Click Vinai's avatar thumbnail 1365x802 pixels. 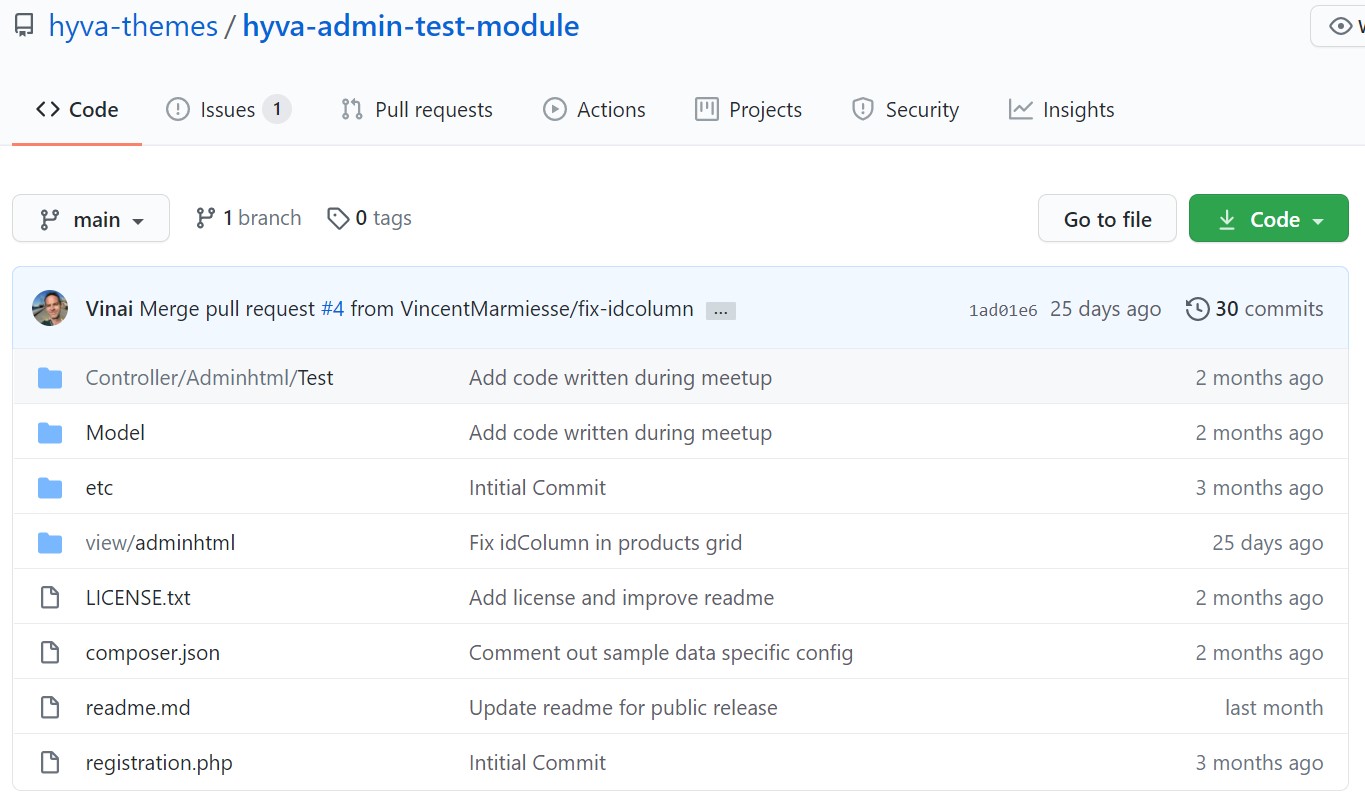pos(50,309)
